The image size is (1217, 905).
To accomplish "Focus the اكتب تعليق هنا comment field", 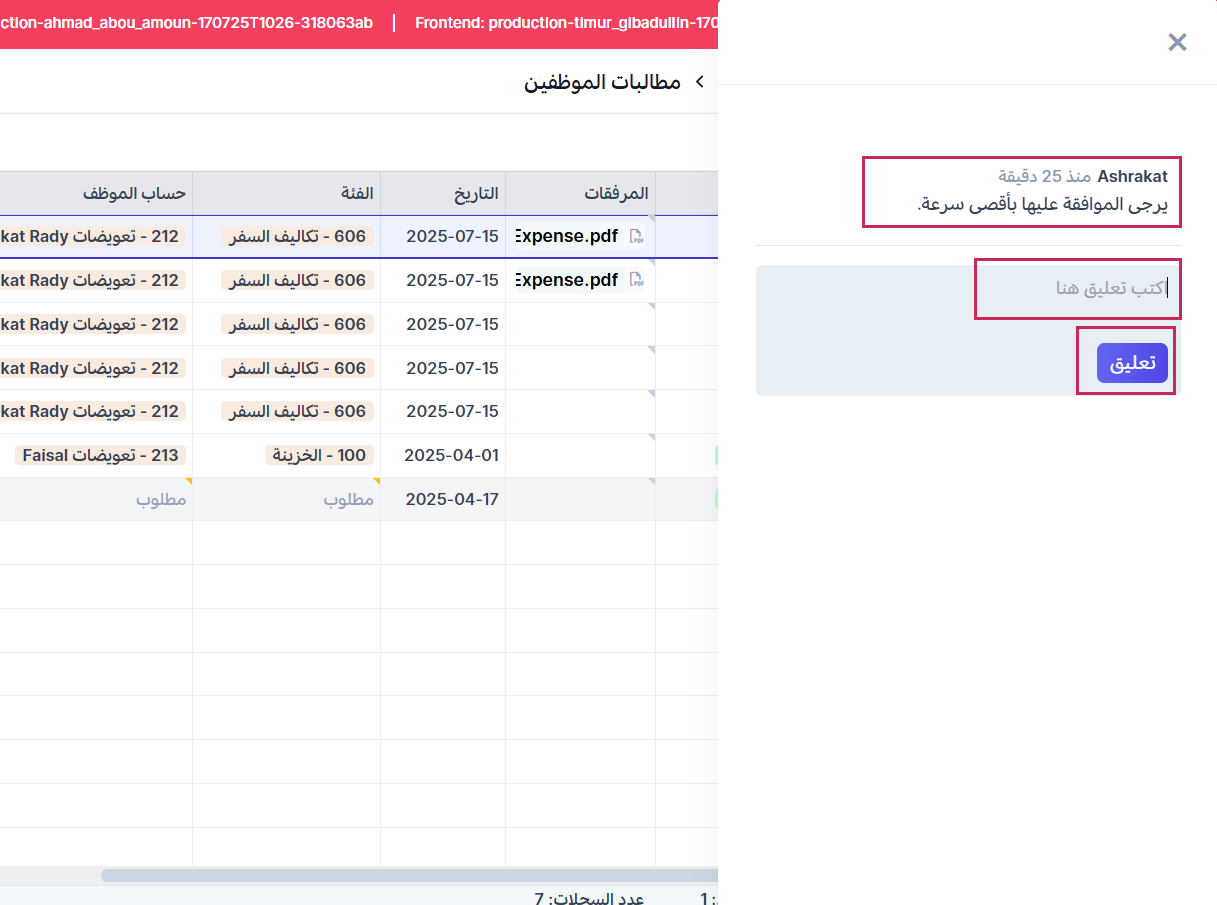I will [1077, 289].
